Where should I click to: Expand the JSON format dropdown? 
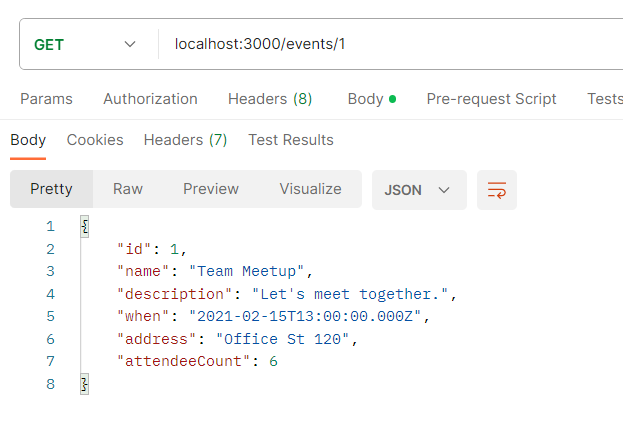(418, 189)
